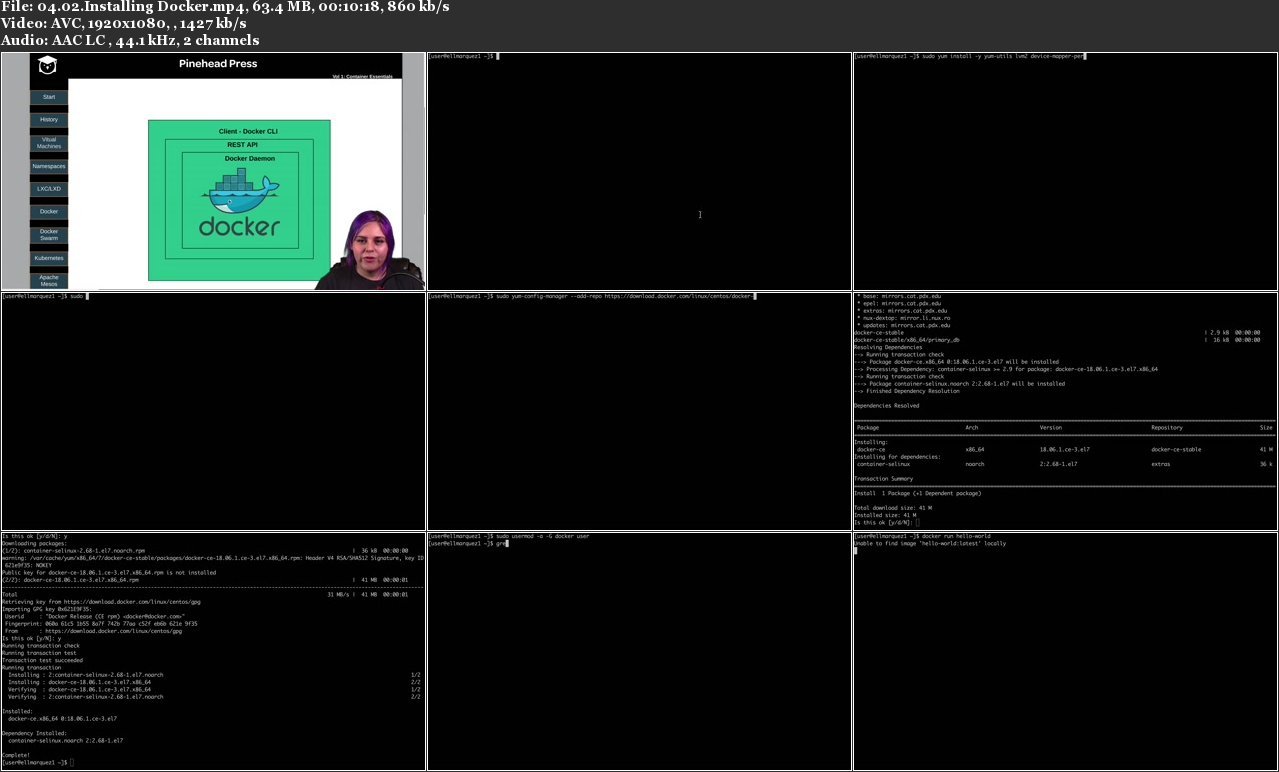Click the 'Audio: AAC LC, 44.1 kHz' info line

coord(130,40)
